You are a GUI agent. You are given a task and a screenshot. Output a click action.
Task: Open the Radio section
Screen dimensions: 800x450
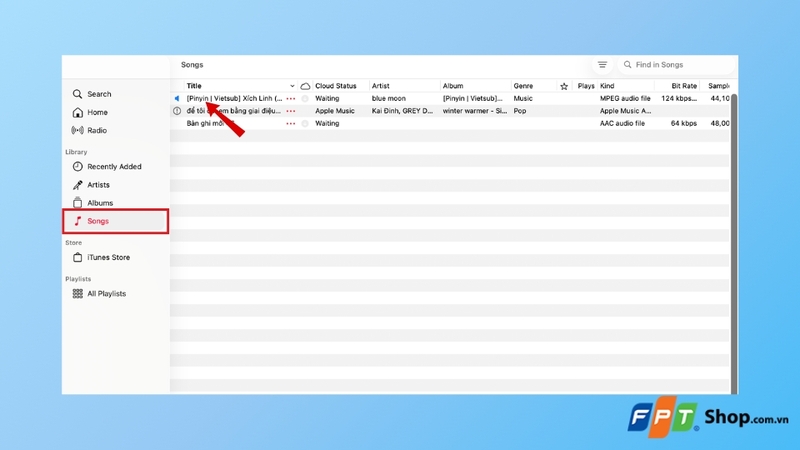(97, 130)
